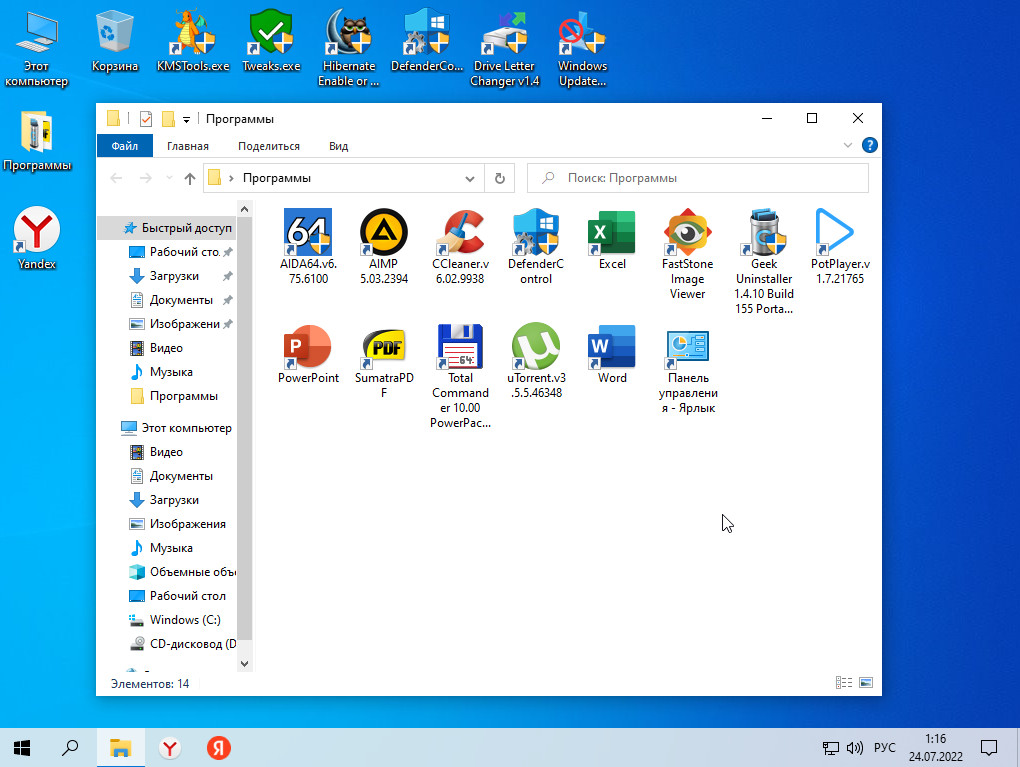
Task: Expand the ribbon with chevron arrow
Action: (848, 145)
